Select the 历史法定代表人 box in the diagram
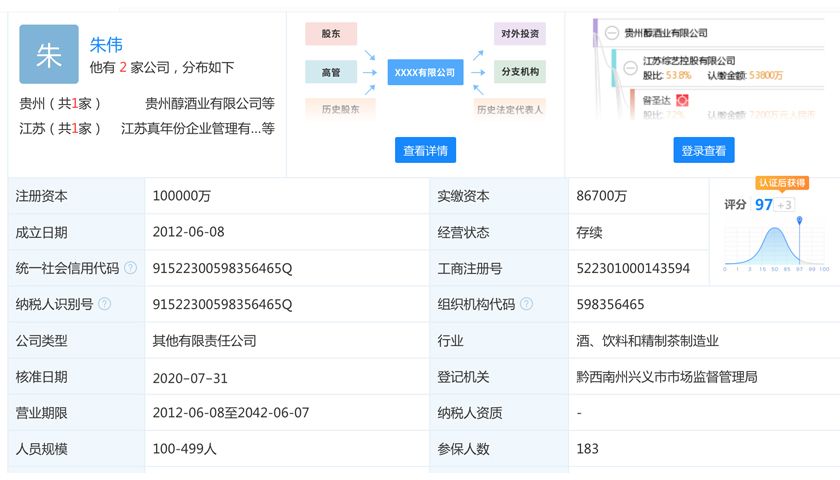Image resolution: width=840 pixels, height=480 pixels. pos(509,109)
